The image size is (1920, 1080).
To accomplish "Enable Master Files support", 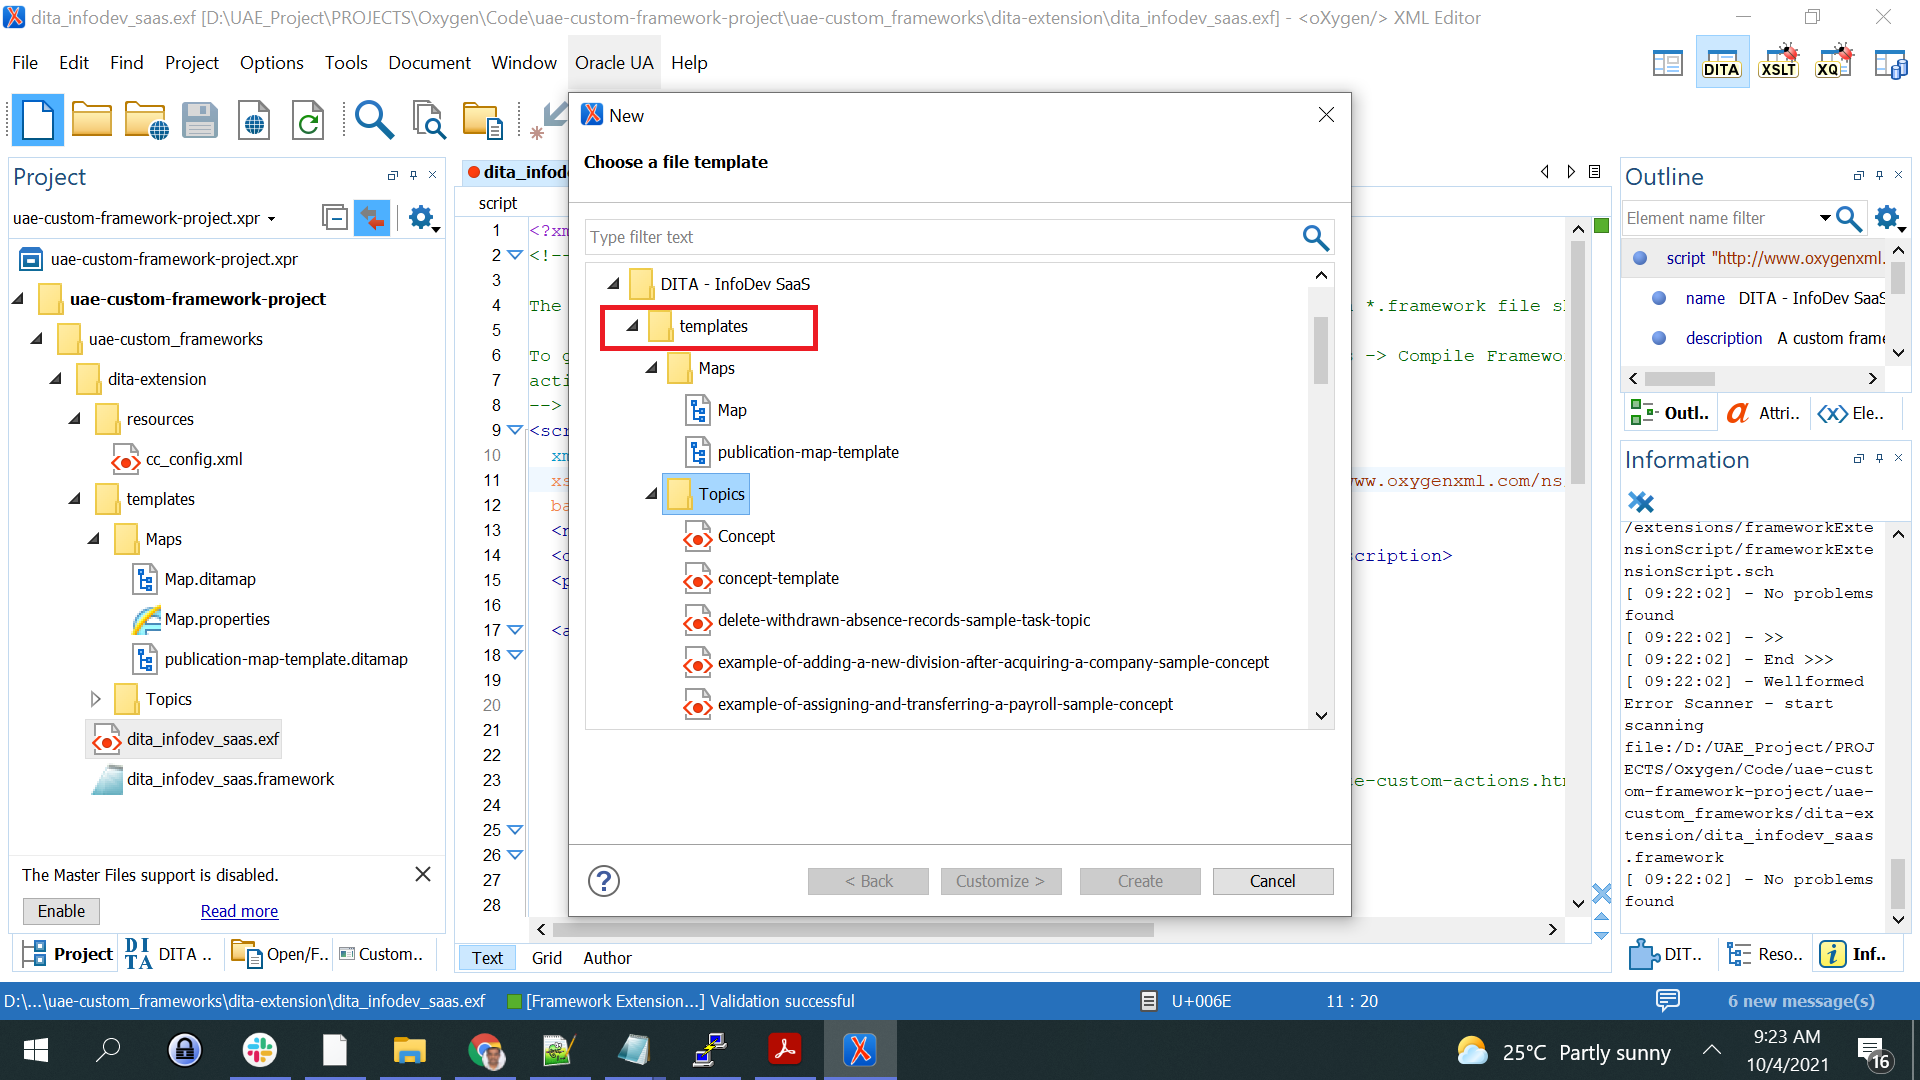I will point(61,911).
